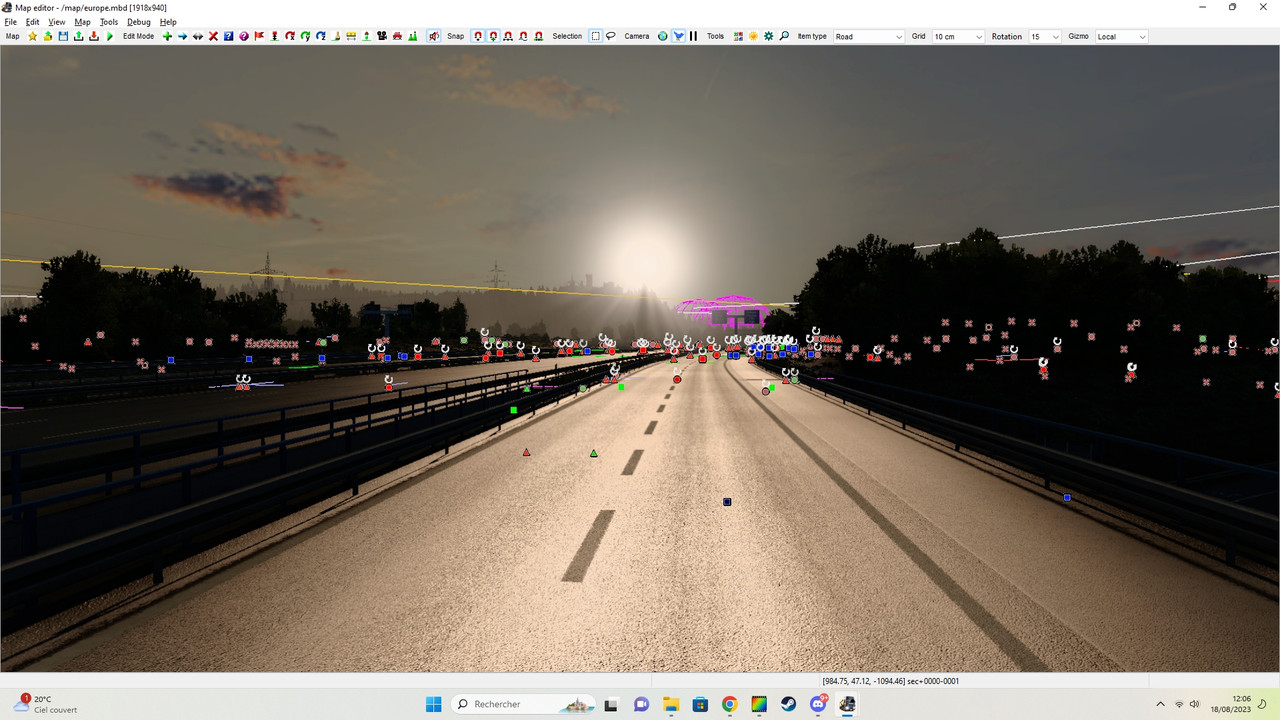Screen dimensions: 1280x720
Task: Select the dark blue node on road
Action: (727, 502)
